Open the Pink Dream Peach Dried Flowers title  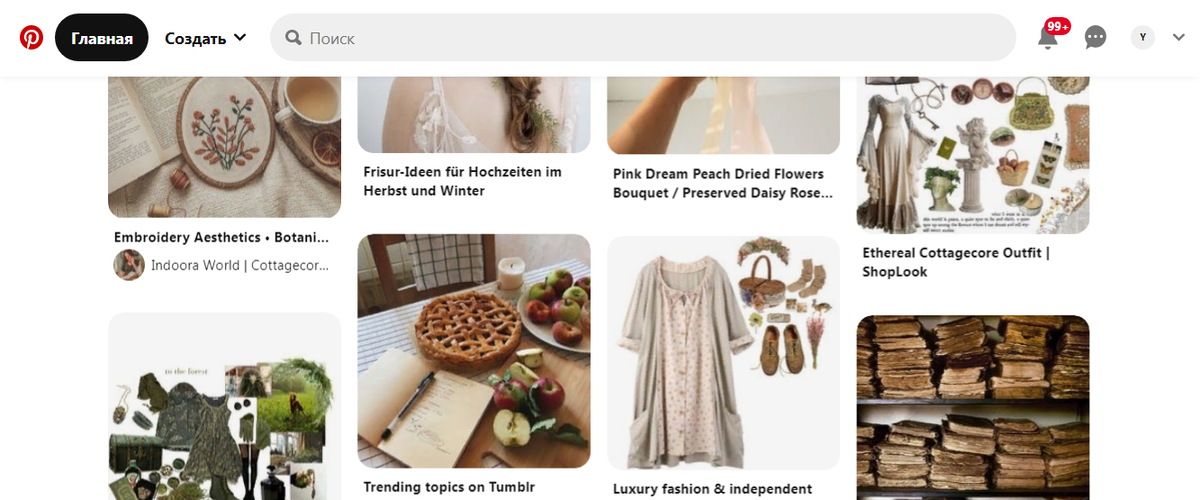(x=722, y=183)
